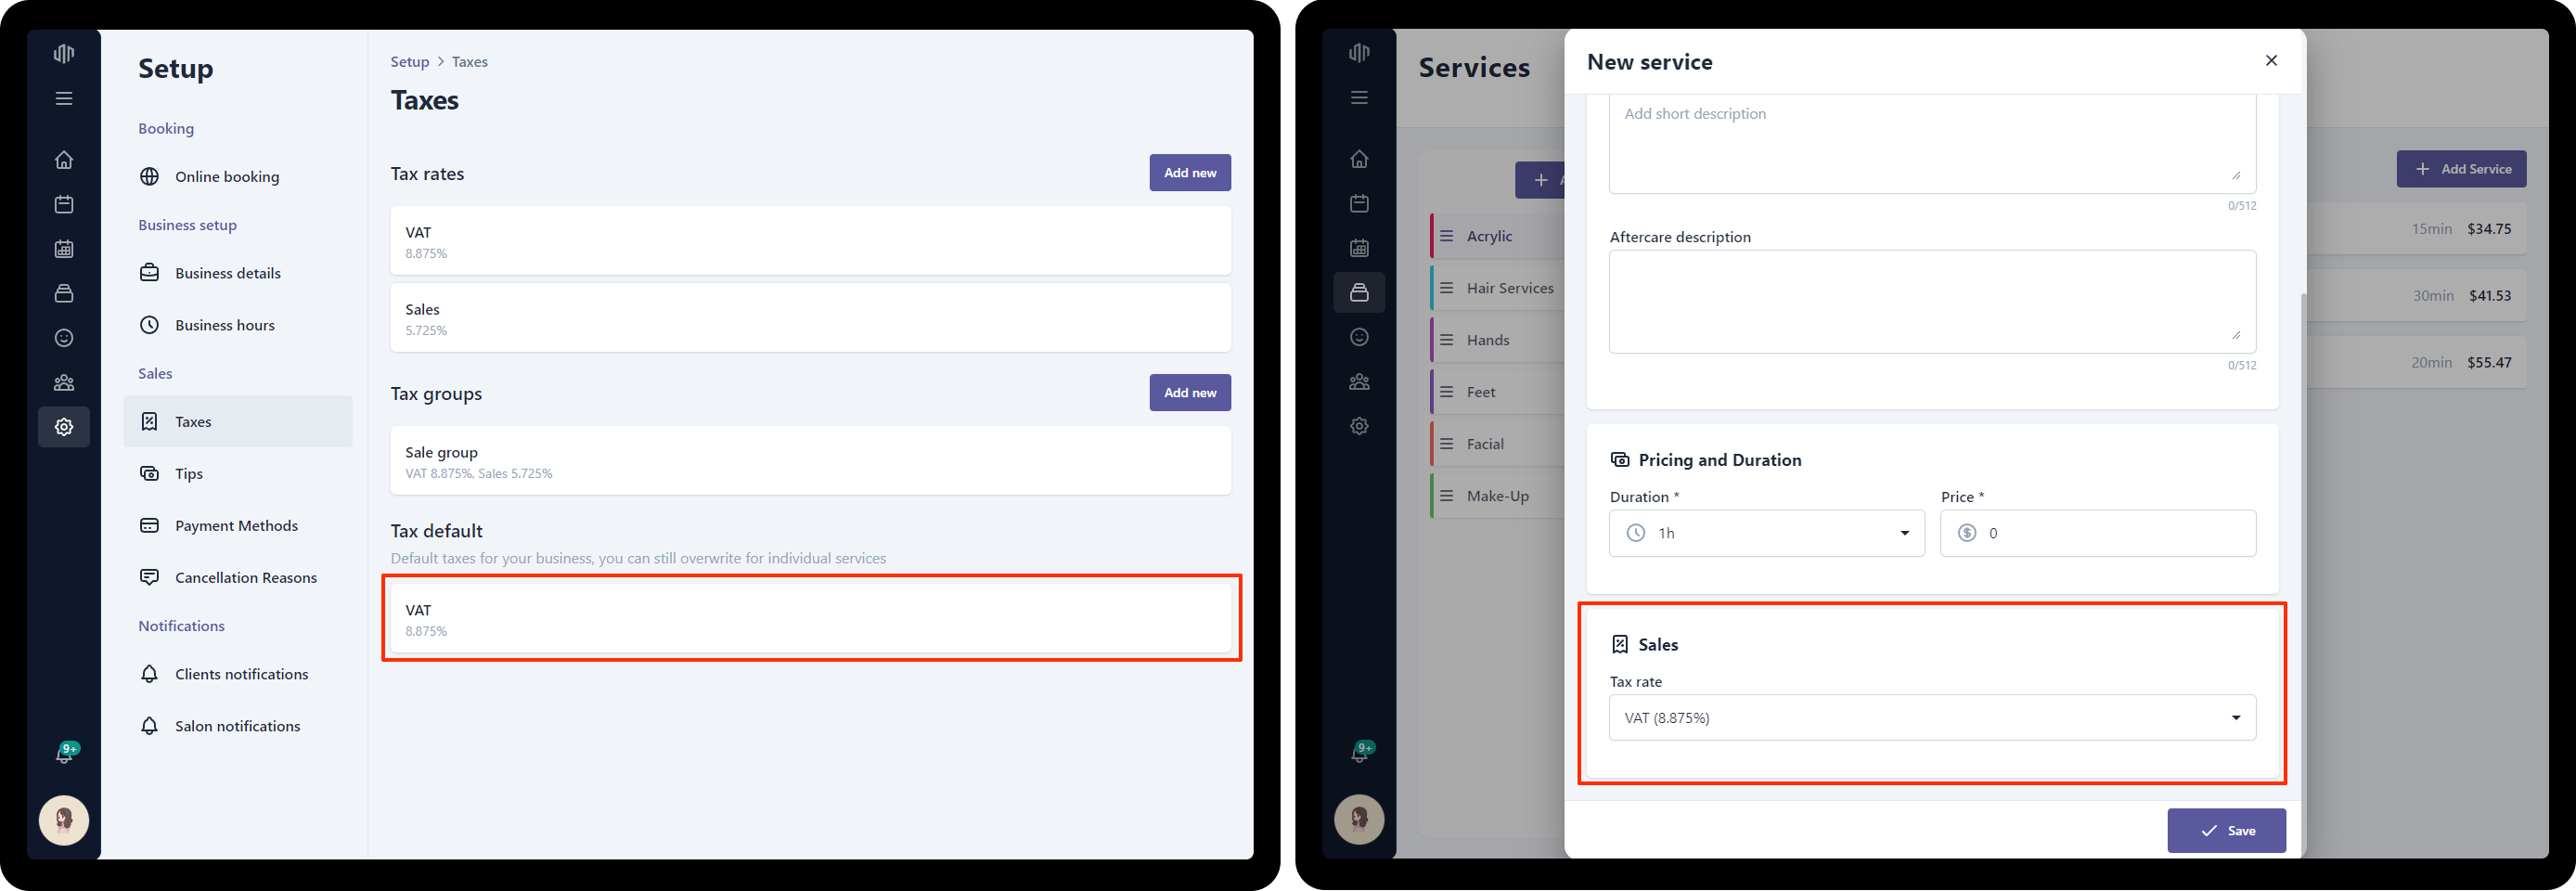Image resolution: width=2576 pixels, height=891 pixels.
Task: Click the Price input field
Action: click(x=2098, y=533)
